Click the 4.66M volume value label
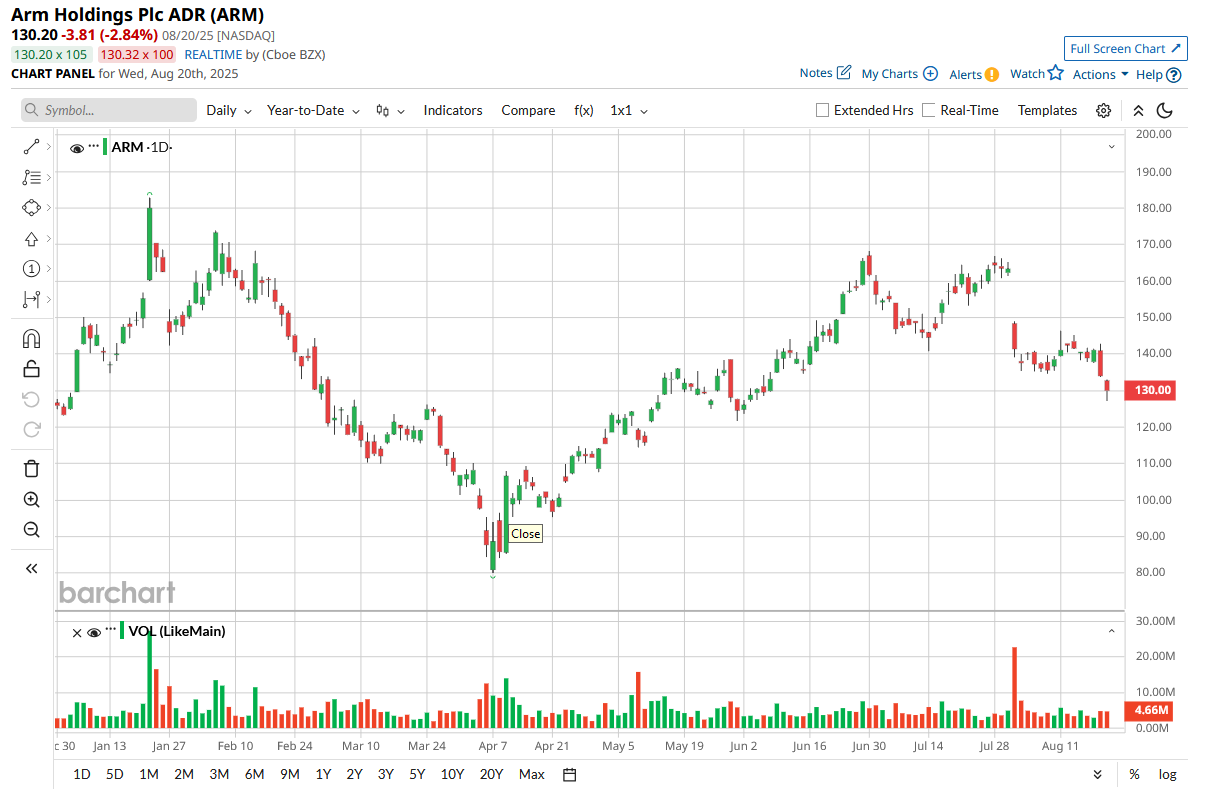This screenshot has width=1211, height=800. tap(1150, 711)
